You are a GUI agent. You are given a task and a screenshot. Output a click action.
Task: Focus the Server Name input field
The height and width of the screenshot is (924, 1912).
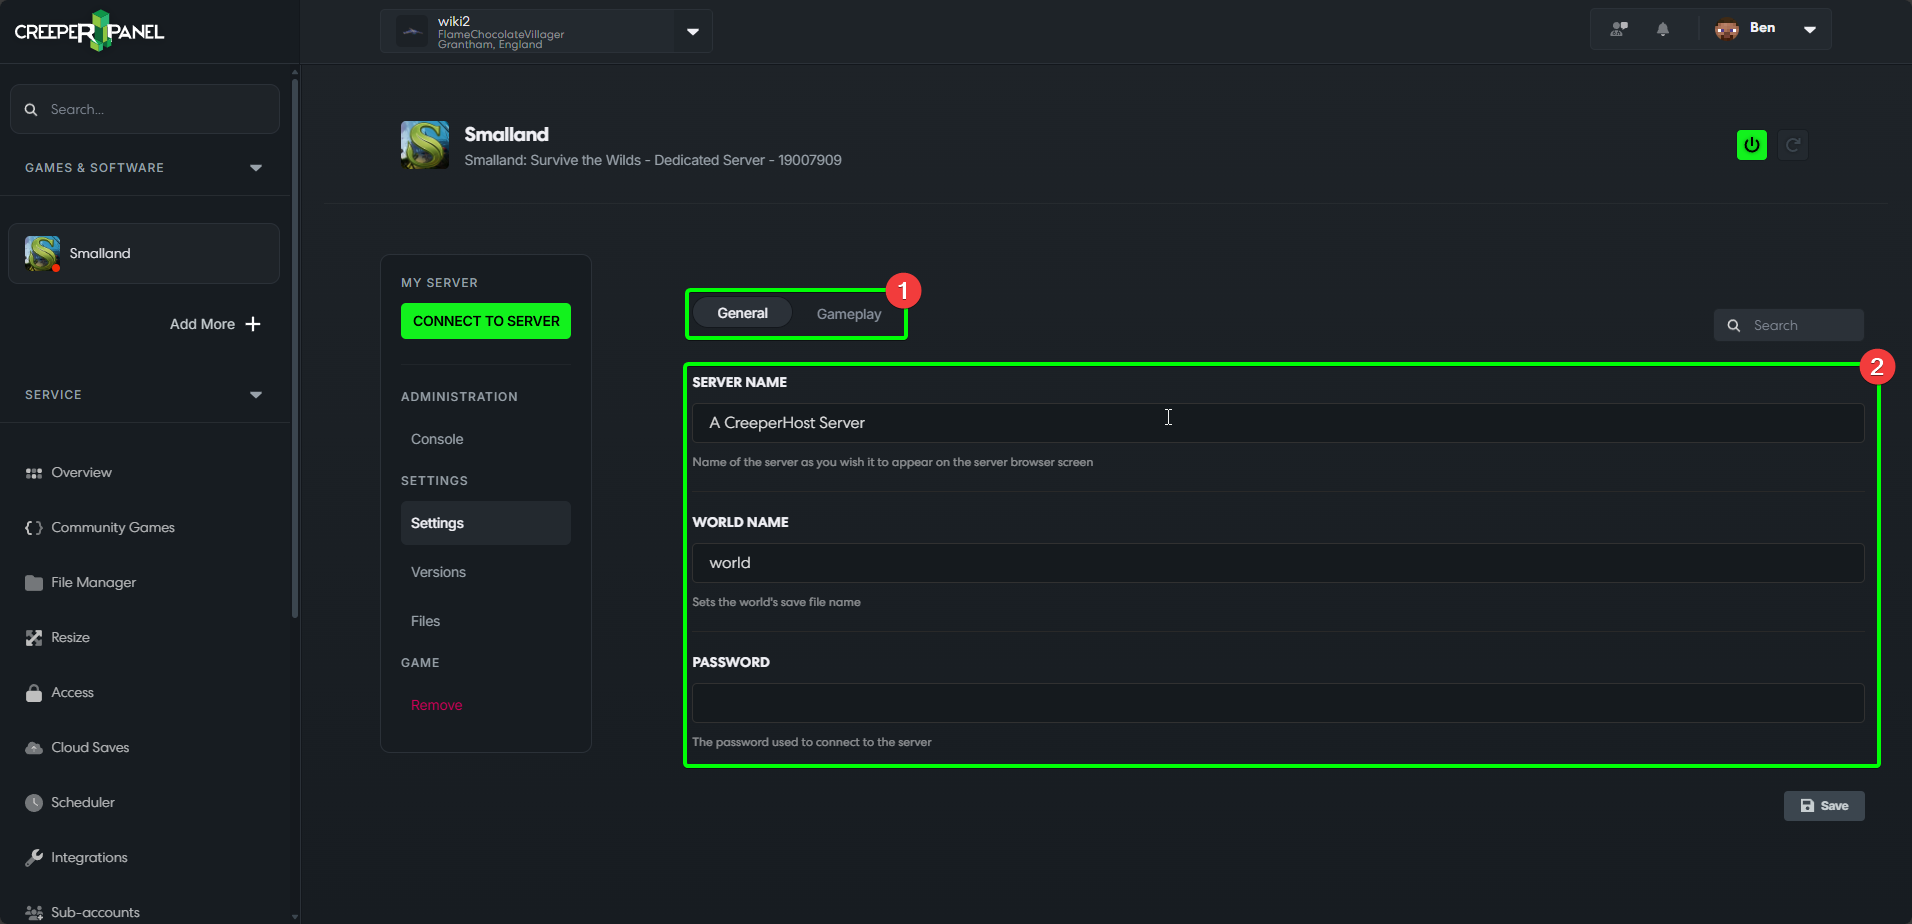tap(1278, 423)
